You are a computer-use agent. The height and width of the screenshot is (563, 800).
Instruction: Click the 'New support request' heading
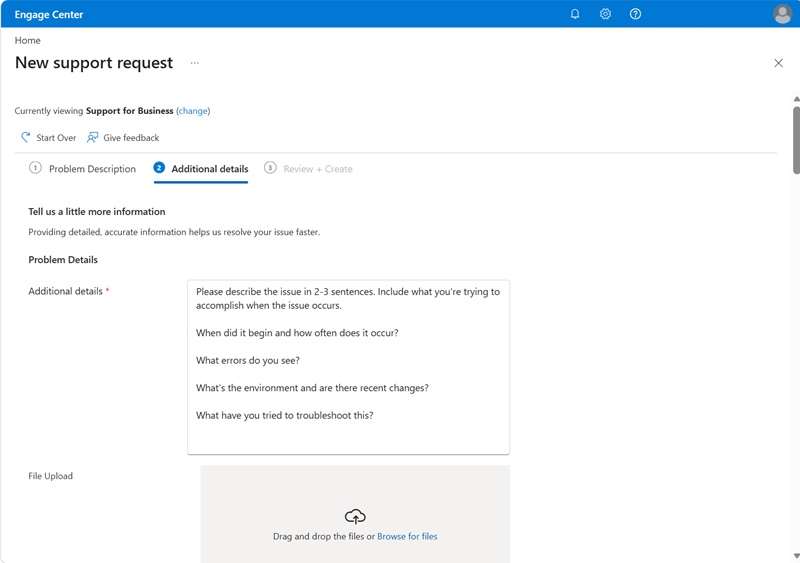click(x=94, y=63)
